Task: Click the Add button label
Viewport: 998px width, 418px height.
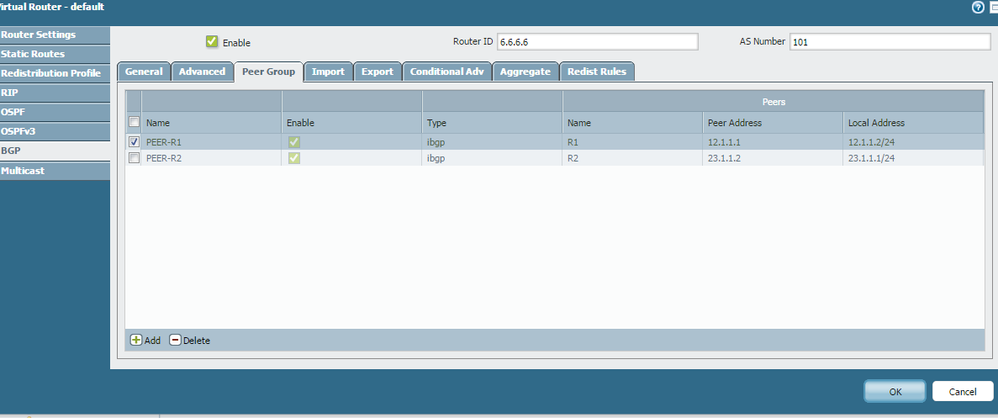Action: pyautogui.click(x=153, y=340)
